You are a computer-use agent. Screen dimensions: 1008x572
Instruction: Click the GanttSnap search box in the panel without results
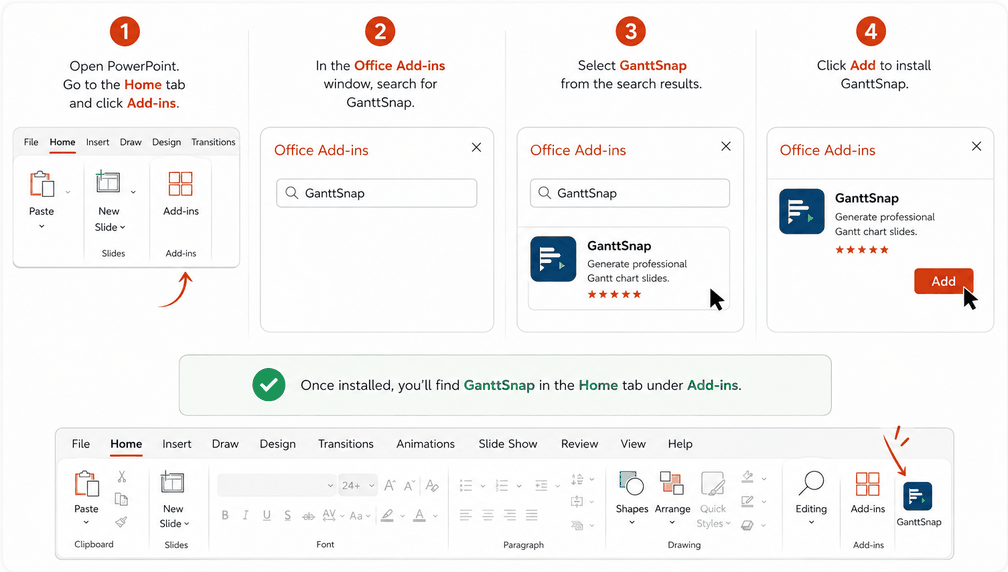point(377,193)
